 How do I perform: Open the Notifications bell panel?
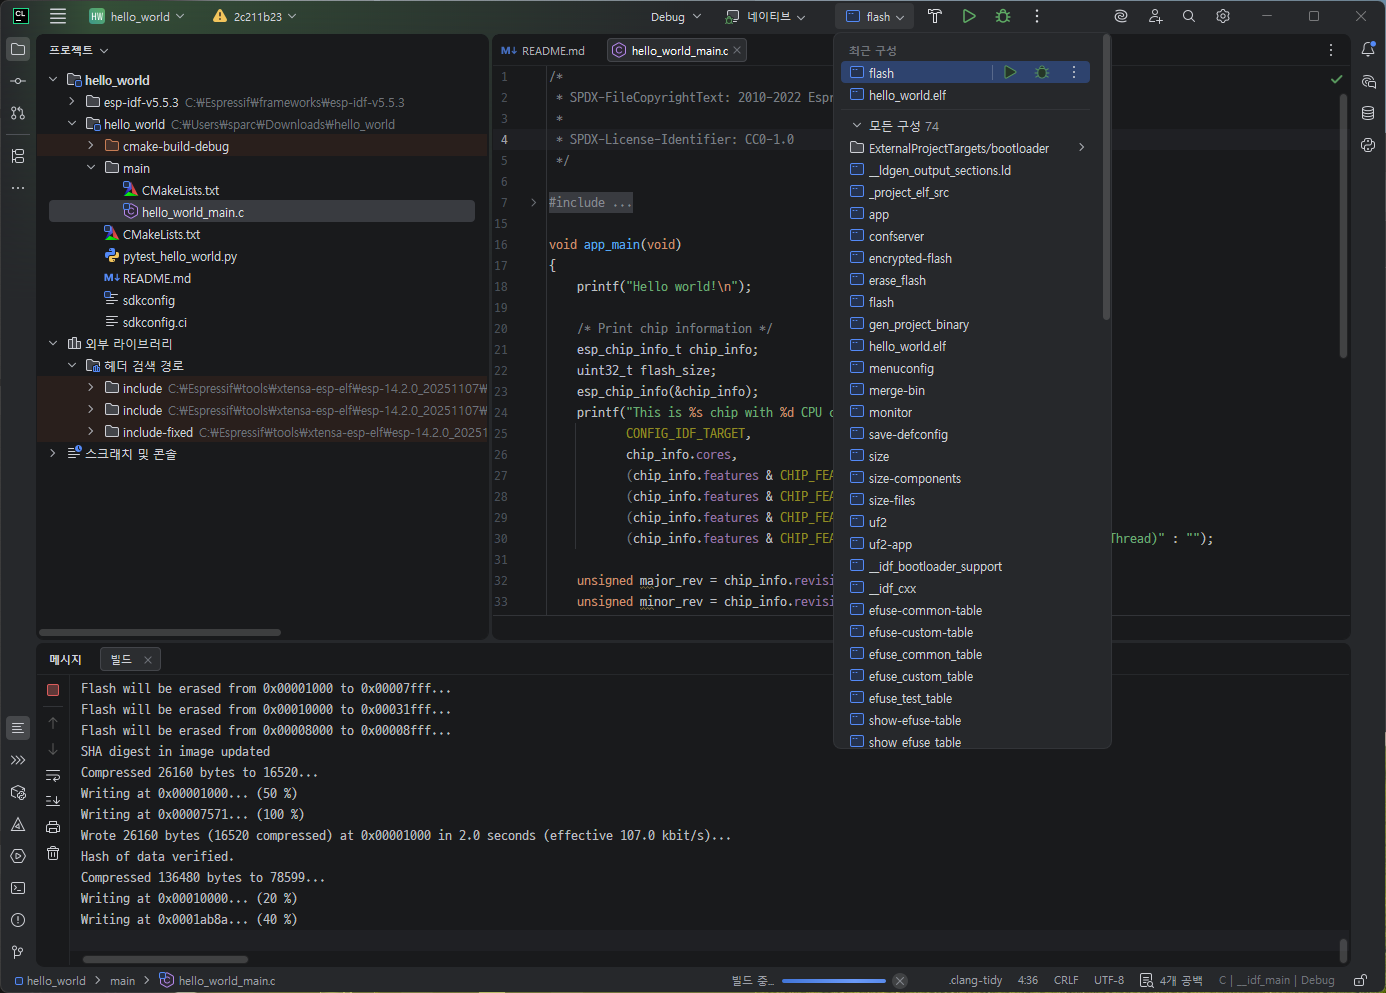click(x=1368, y=49)
